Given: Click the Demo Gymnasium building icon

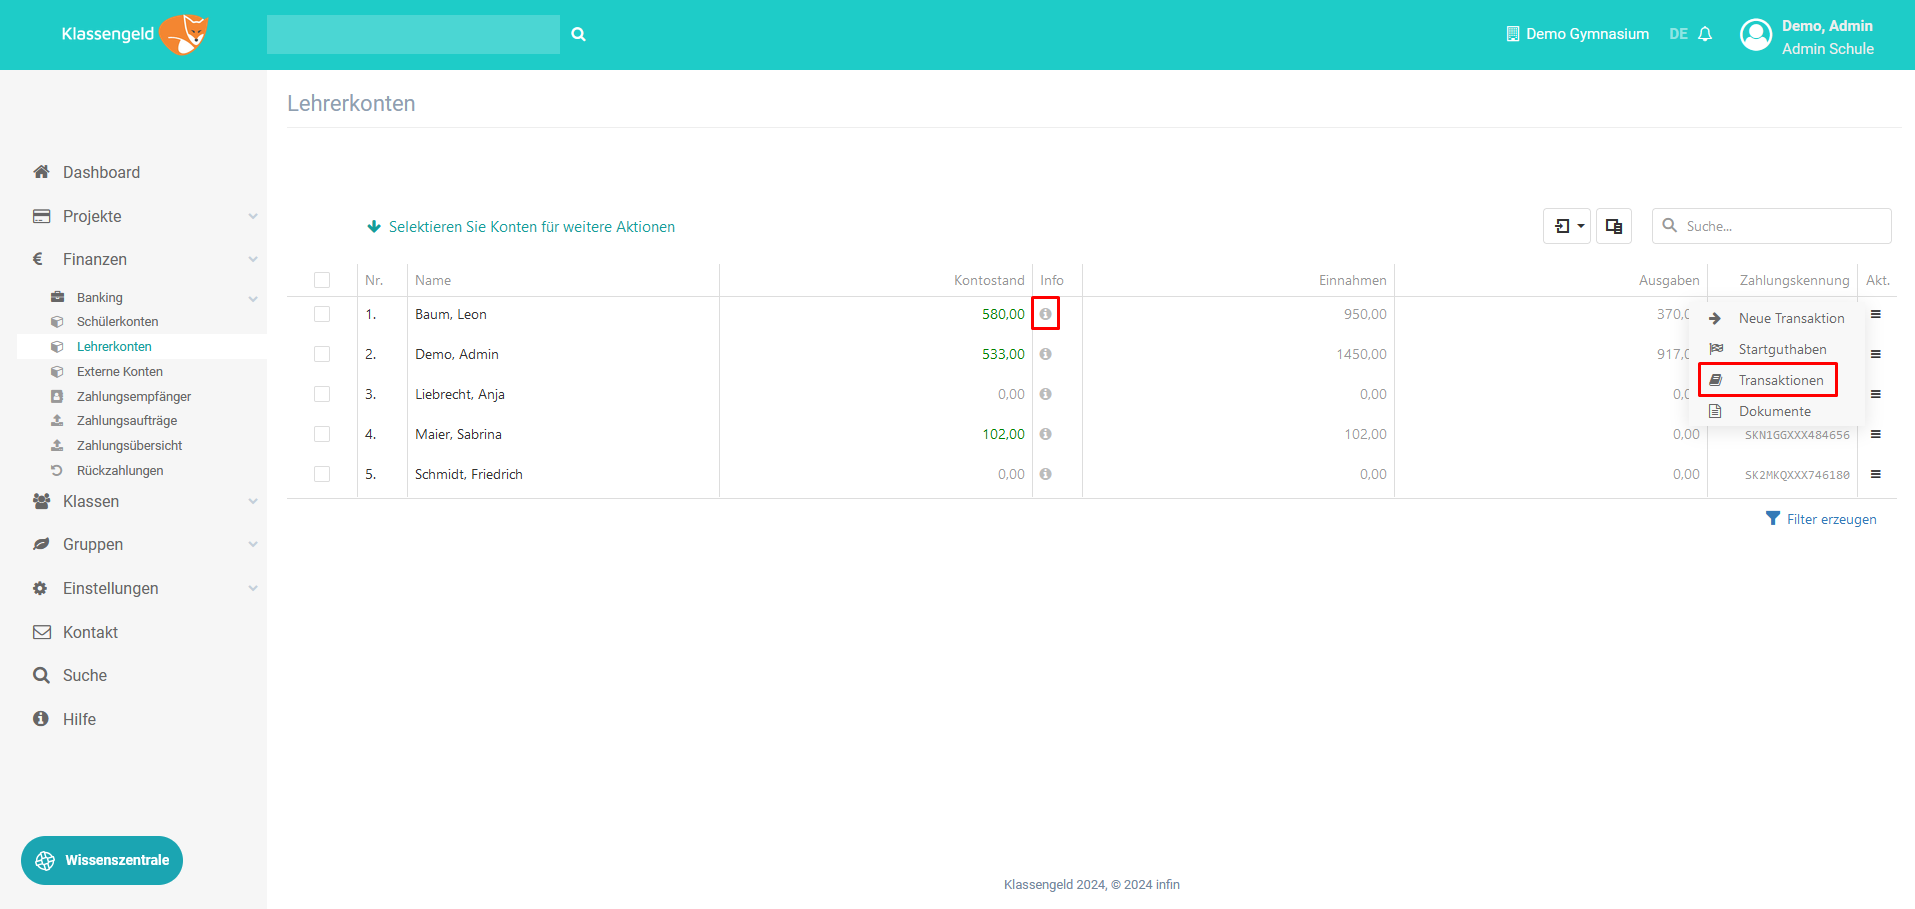Looking at the screenshot, I should pyautogui.click(x=1513, y=34).
